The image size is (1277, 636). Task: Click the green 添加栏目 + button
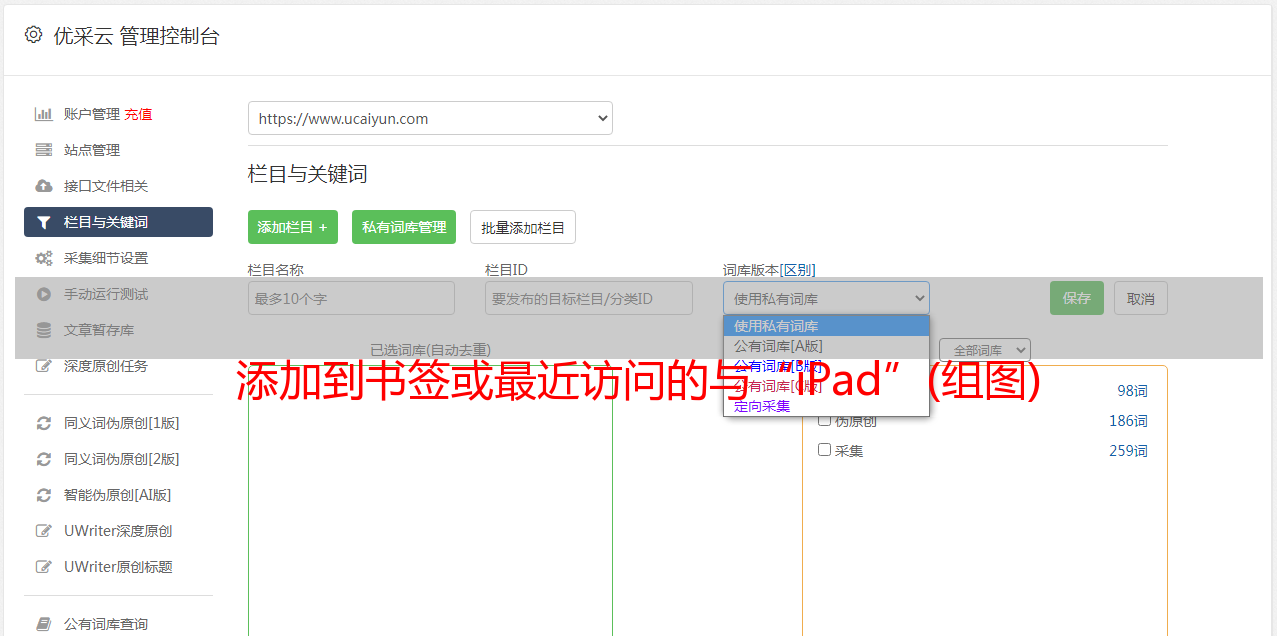292,227
